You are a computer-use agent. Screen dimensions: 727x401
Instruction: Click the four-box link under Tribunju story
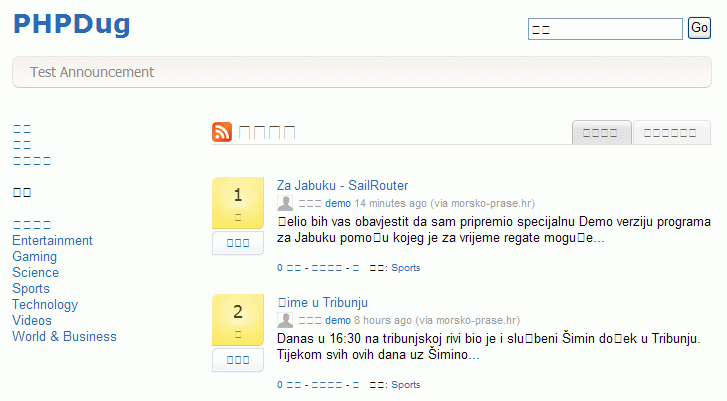click(x=327, y=385)
